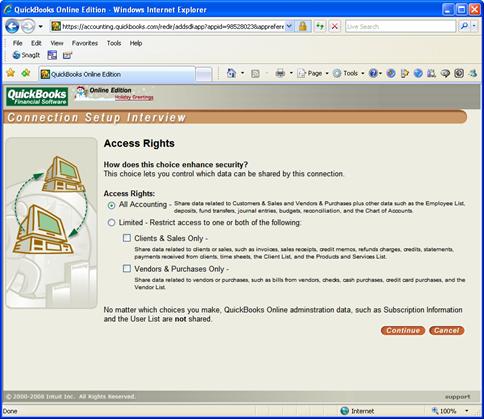The width and height of the screenshot is (484, 419).
Task: Open the recent pages dropdown beside Forward
Action: [x=40, y=26]
